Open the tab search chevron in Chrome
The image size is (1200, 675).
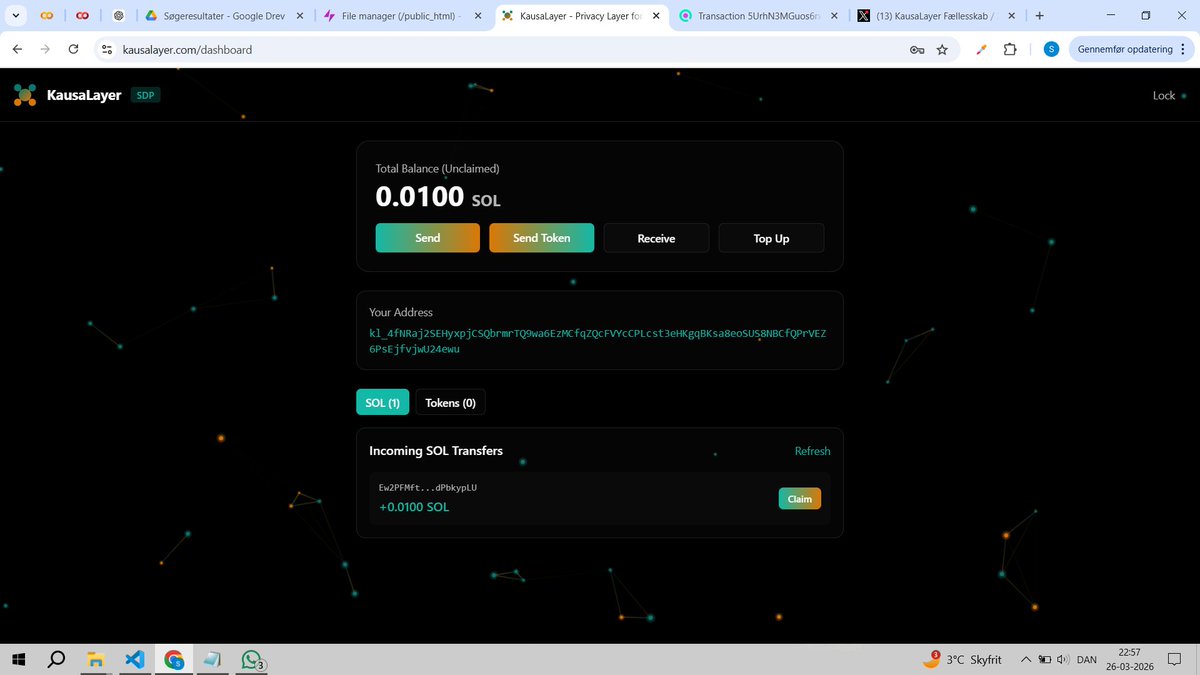(x=16, y=16)
